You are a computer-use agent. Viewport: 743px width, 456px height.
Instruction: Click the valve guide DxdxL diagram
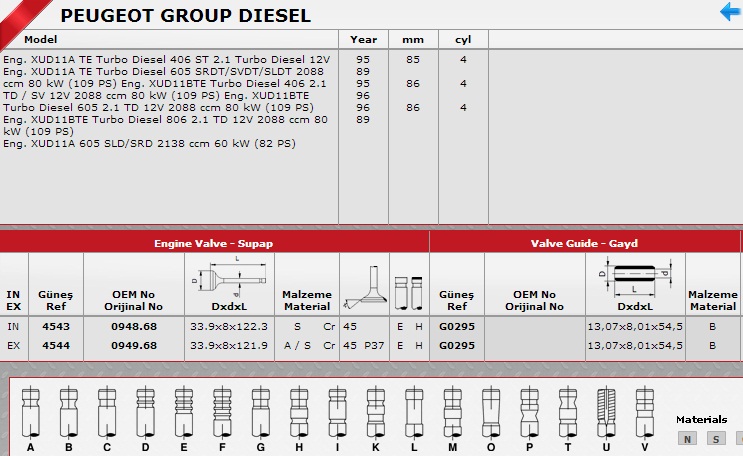(x=635, y=277)
